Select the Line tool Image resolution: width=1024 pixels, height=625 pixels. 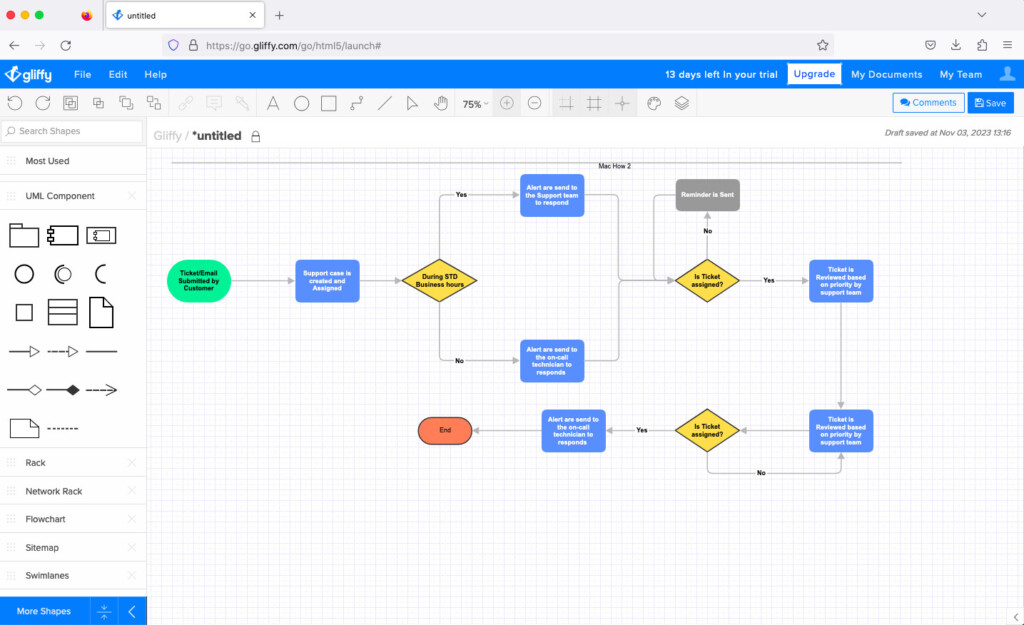point(385,103)
